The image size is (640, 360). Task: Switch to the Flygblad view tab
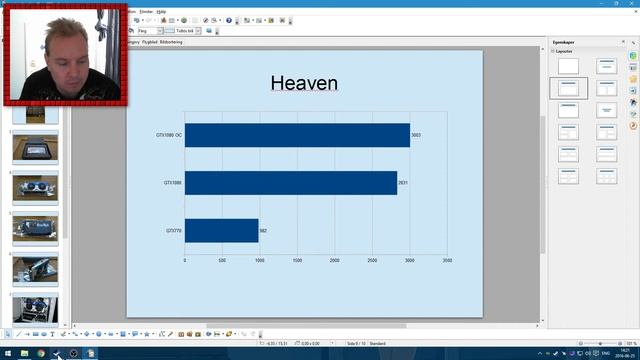149,42
